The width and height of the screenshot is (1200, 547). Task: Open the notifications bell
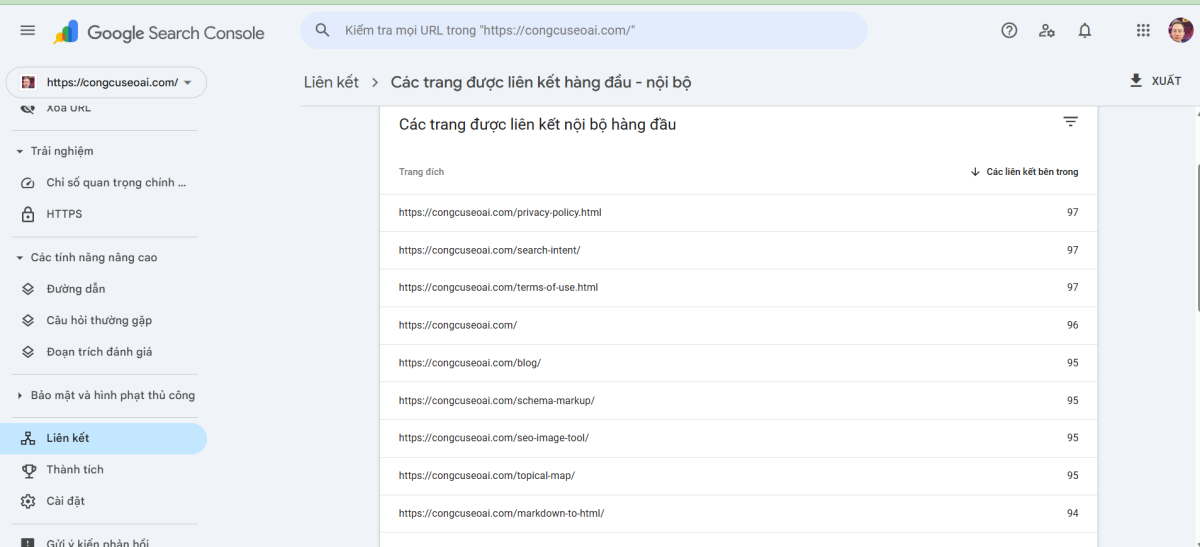[1085, 30]
